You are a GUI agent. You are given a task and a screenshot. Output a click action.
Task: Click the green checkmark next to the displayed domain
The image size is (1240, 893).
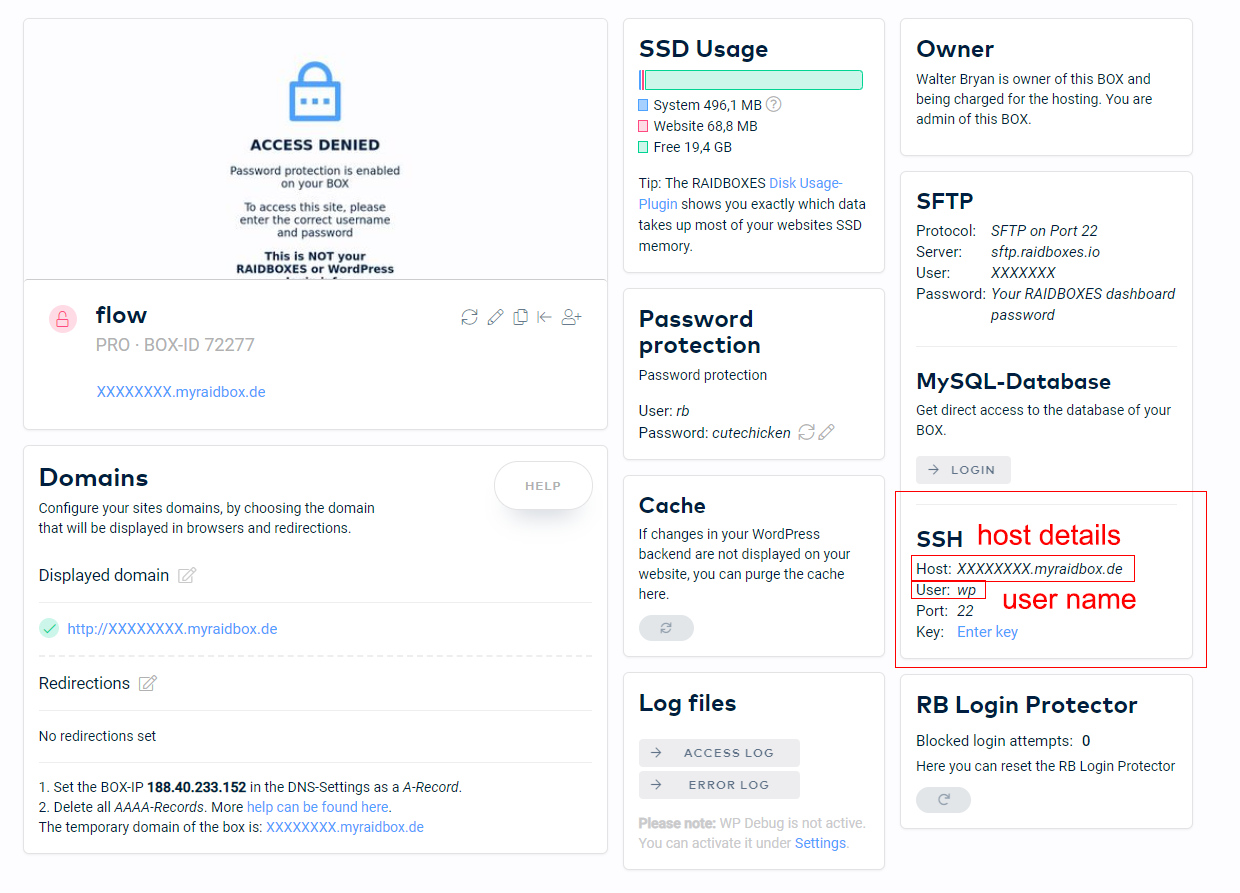[x=49, y=628]
